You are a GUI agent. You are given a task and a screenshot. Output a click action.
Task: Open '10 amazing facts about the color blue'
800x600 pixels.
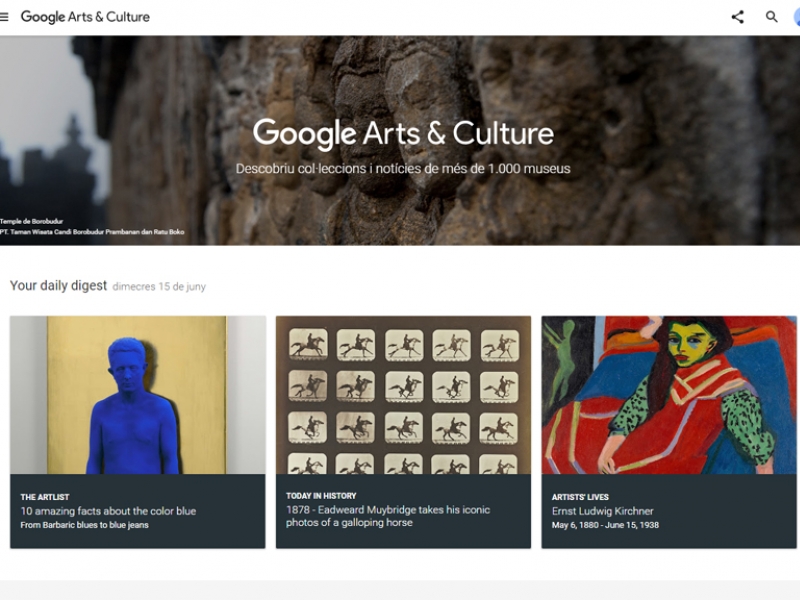108,511
